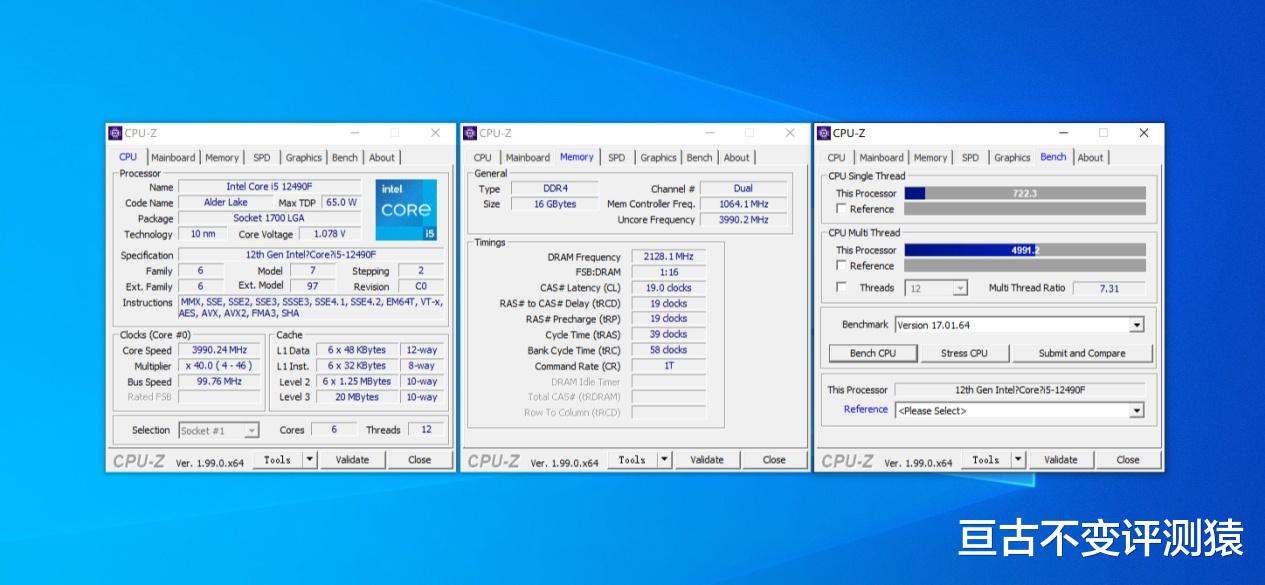This screenshot has width=1265, height=585.
Task: Click CPU-Z title bar icon of leftmost window
Action: [115, 133]
